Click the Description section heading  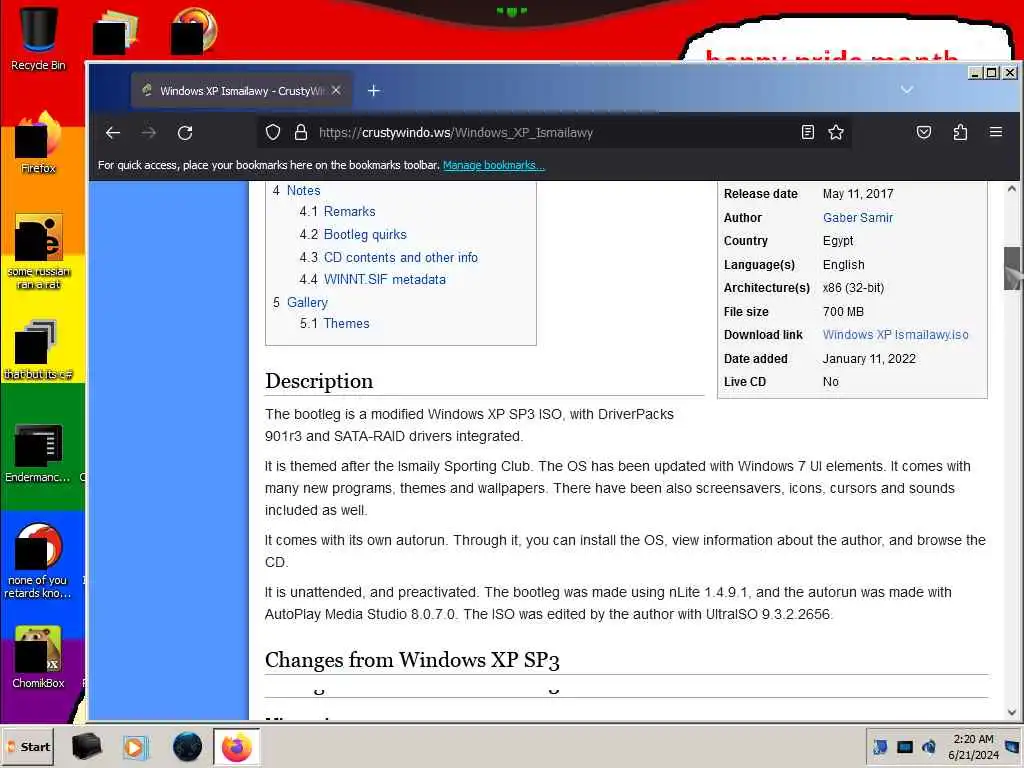pyautogui.click(x=319, y=381)
